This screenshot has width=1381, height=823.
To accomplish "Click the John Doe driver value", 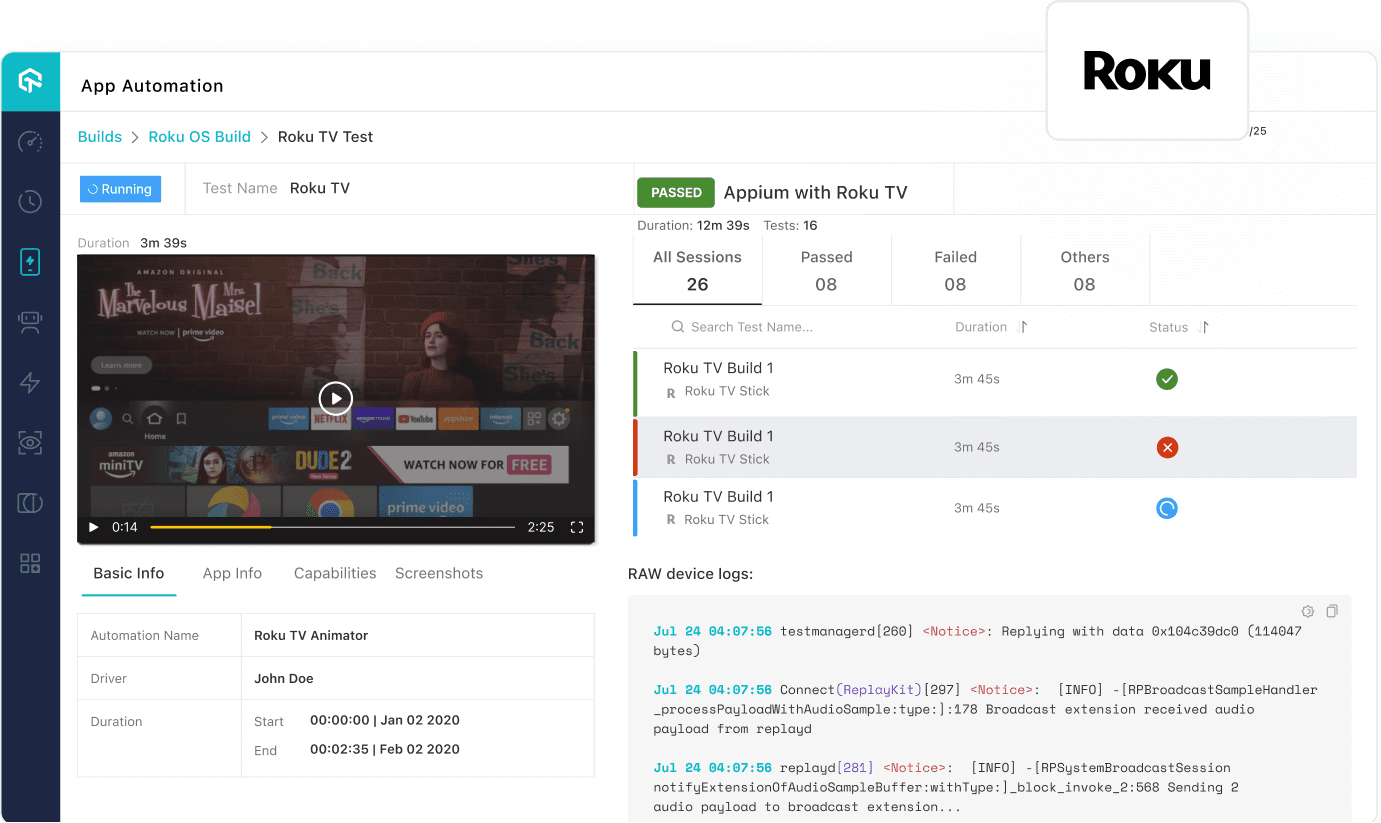I will pyautogui.click(x=284, y=678).
